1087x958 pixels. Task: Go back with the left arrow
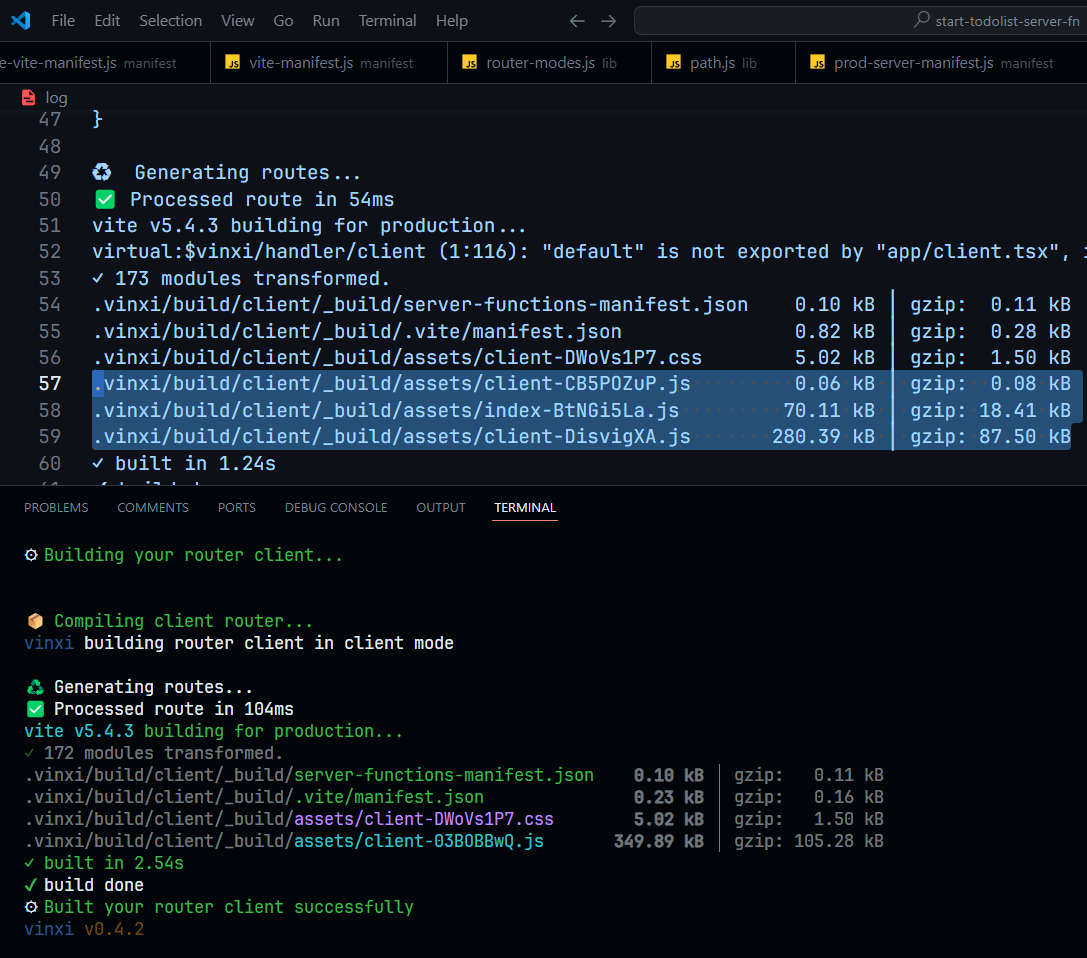[577, 21]
